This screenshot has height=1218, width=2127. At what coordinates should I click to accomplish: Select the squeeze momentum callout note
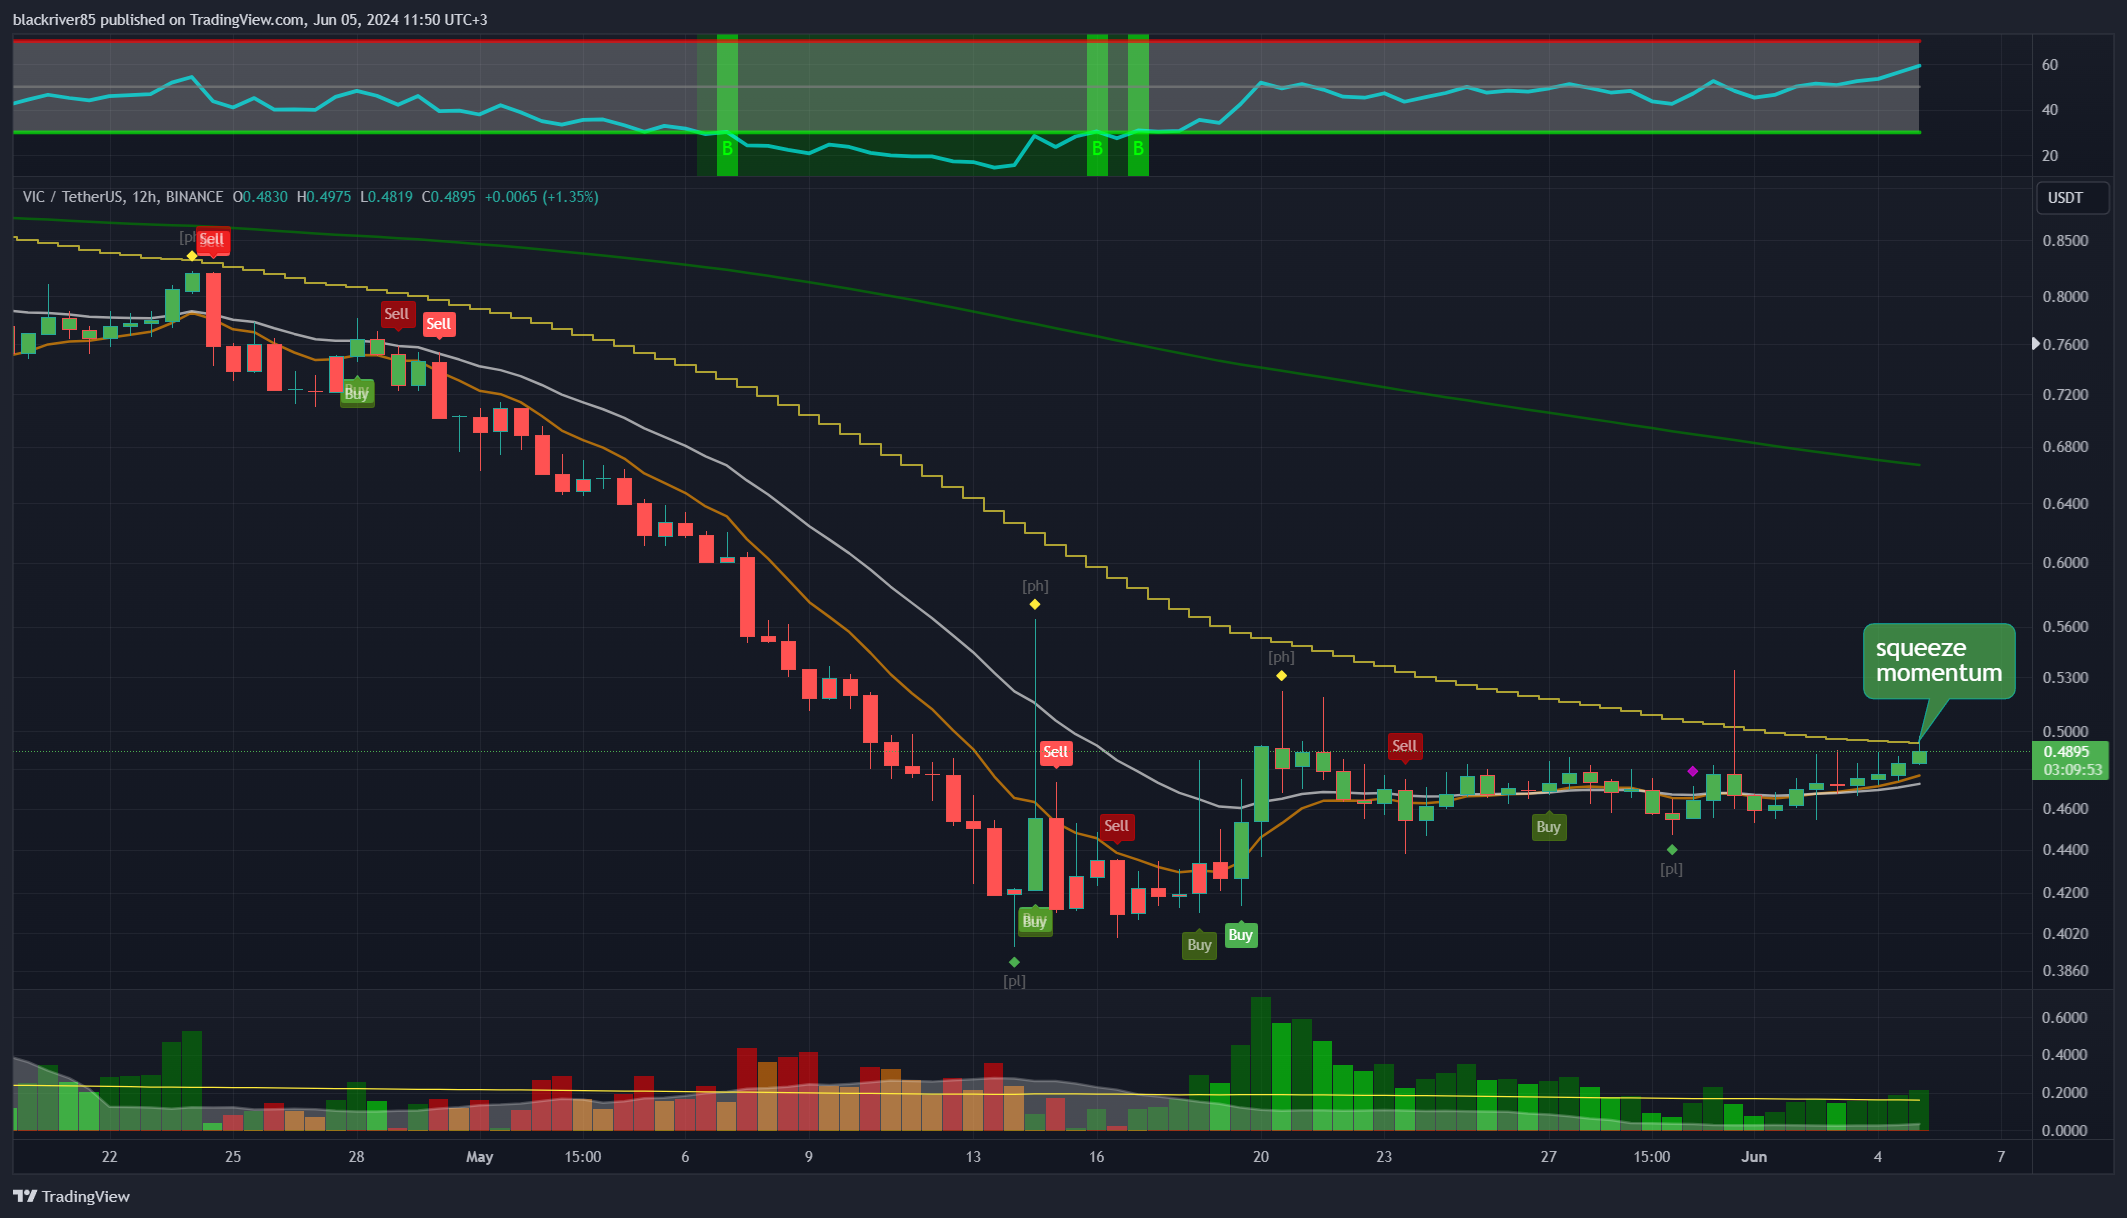[x=1938, y=661]
